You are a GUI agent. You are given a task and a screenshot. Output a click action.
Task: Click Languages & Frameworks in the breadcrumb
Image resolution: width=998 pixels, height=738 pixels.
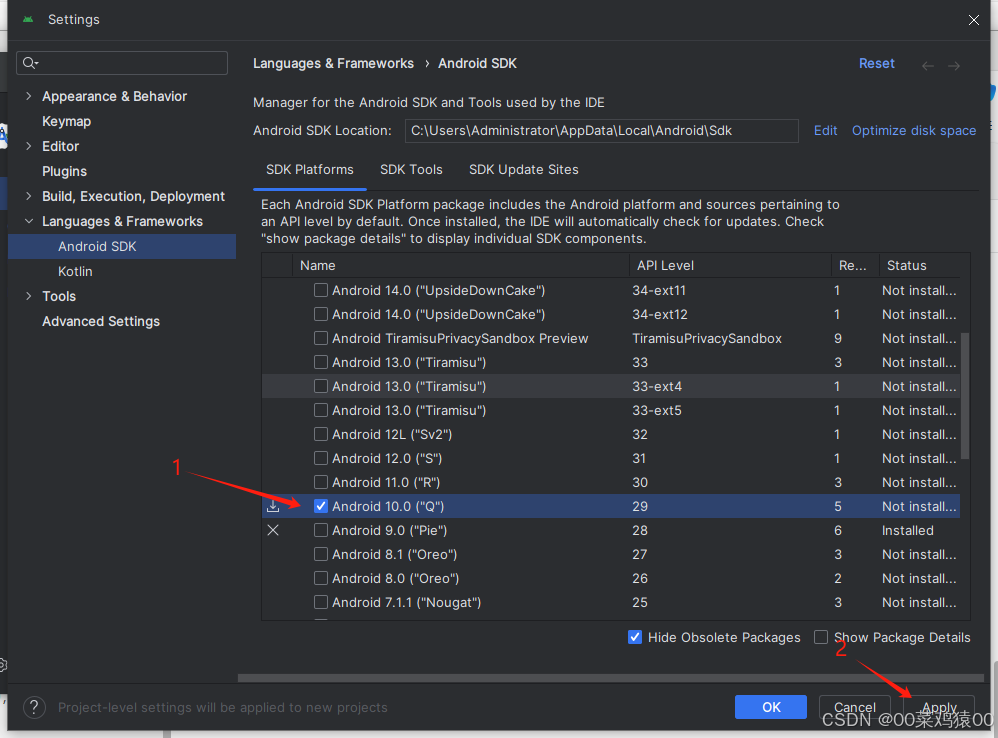point(333,64)
